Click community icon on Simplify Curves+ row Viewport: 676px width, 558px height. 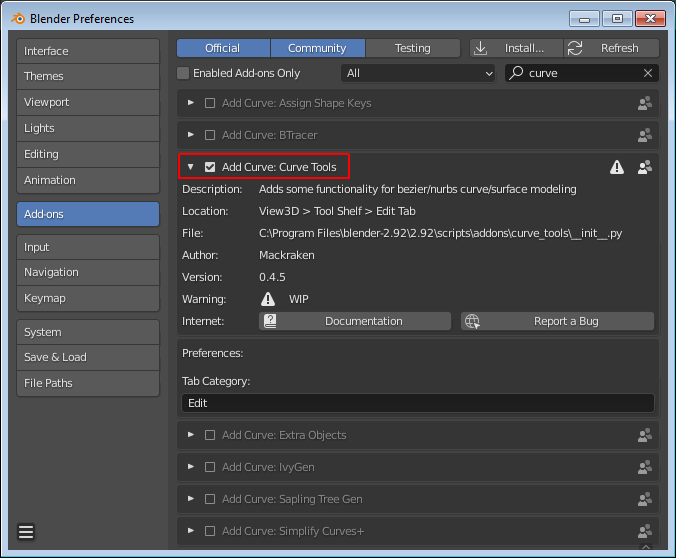tap(645, 531)
